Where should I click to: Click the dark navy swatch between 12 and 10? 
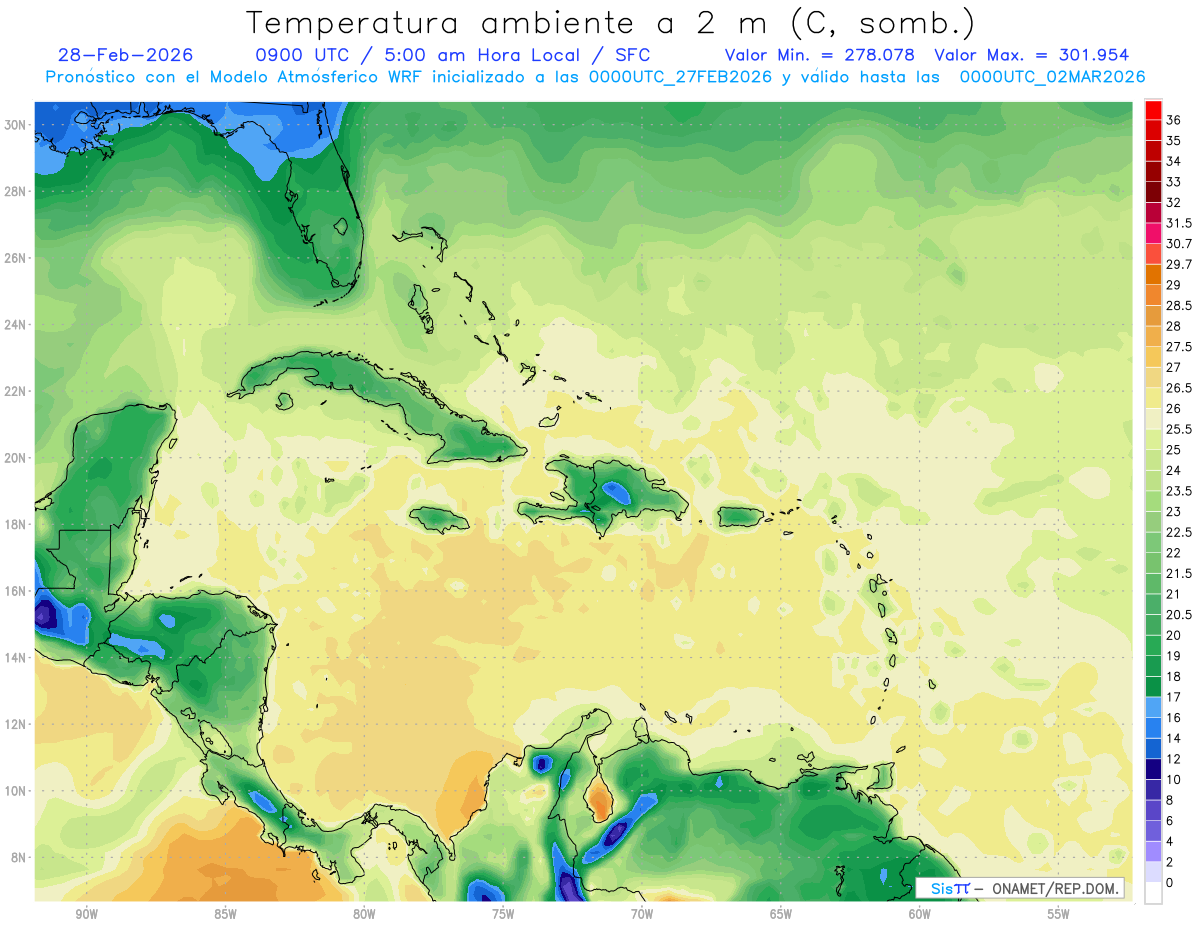pyautogui.click(x=1153, y=769)
